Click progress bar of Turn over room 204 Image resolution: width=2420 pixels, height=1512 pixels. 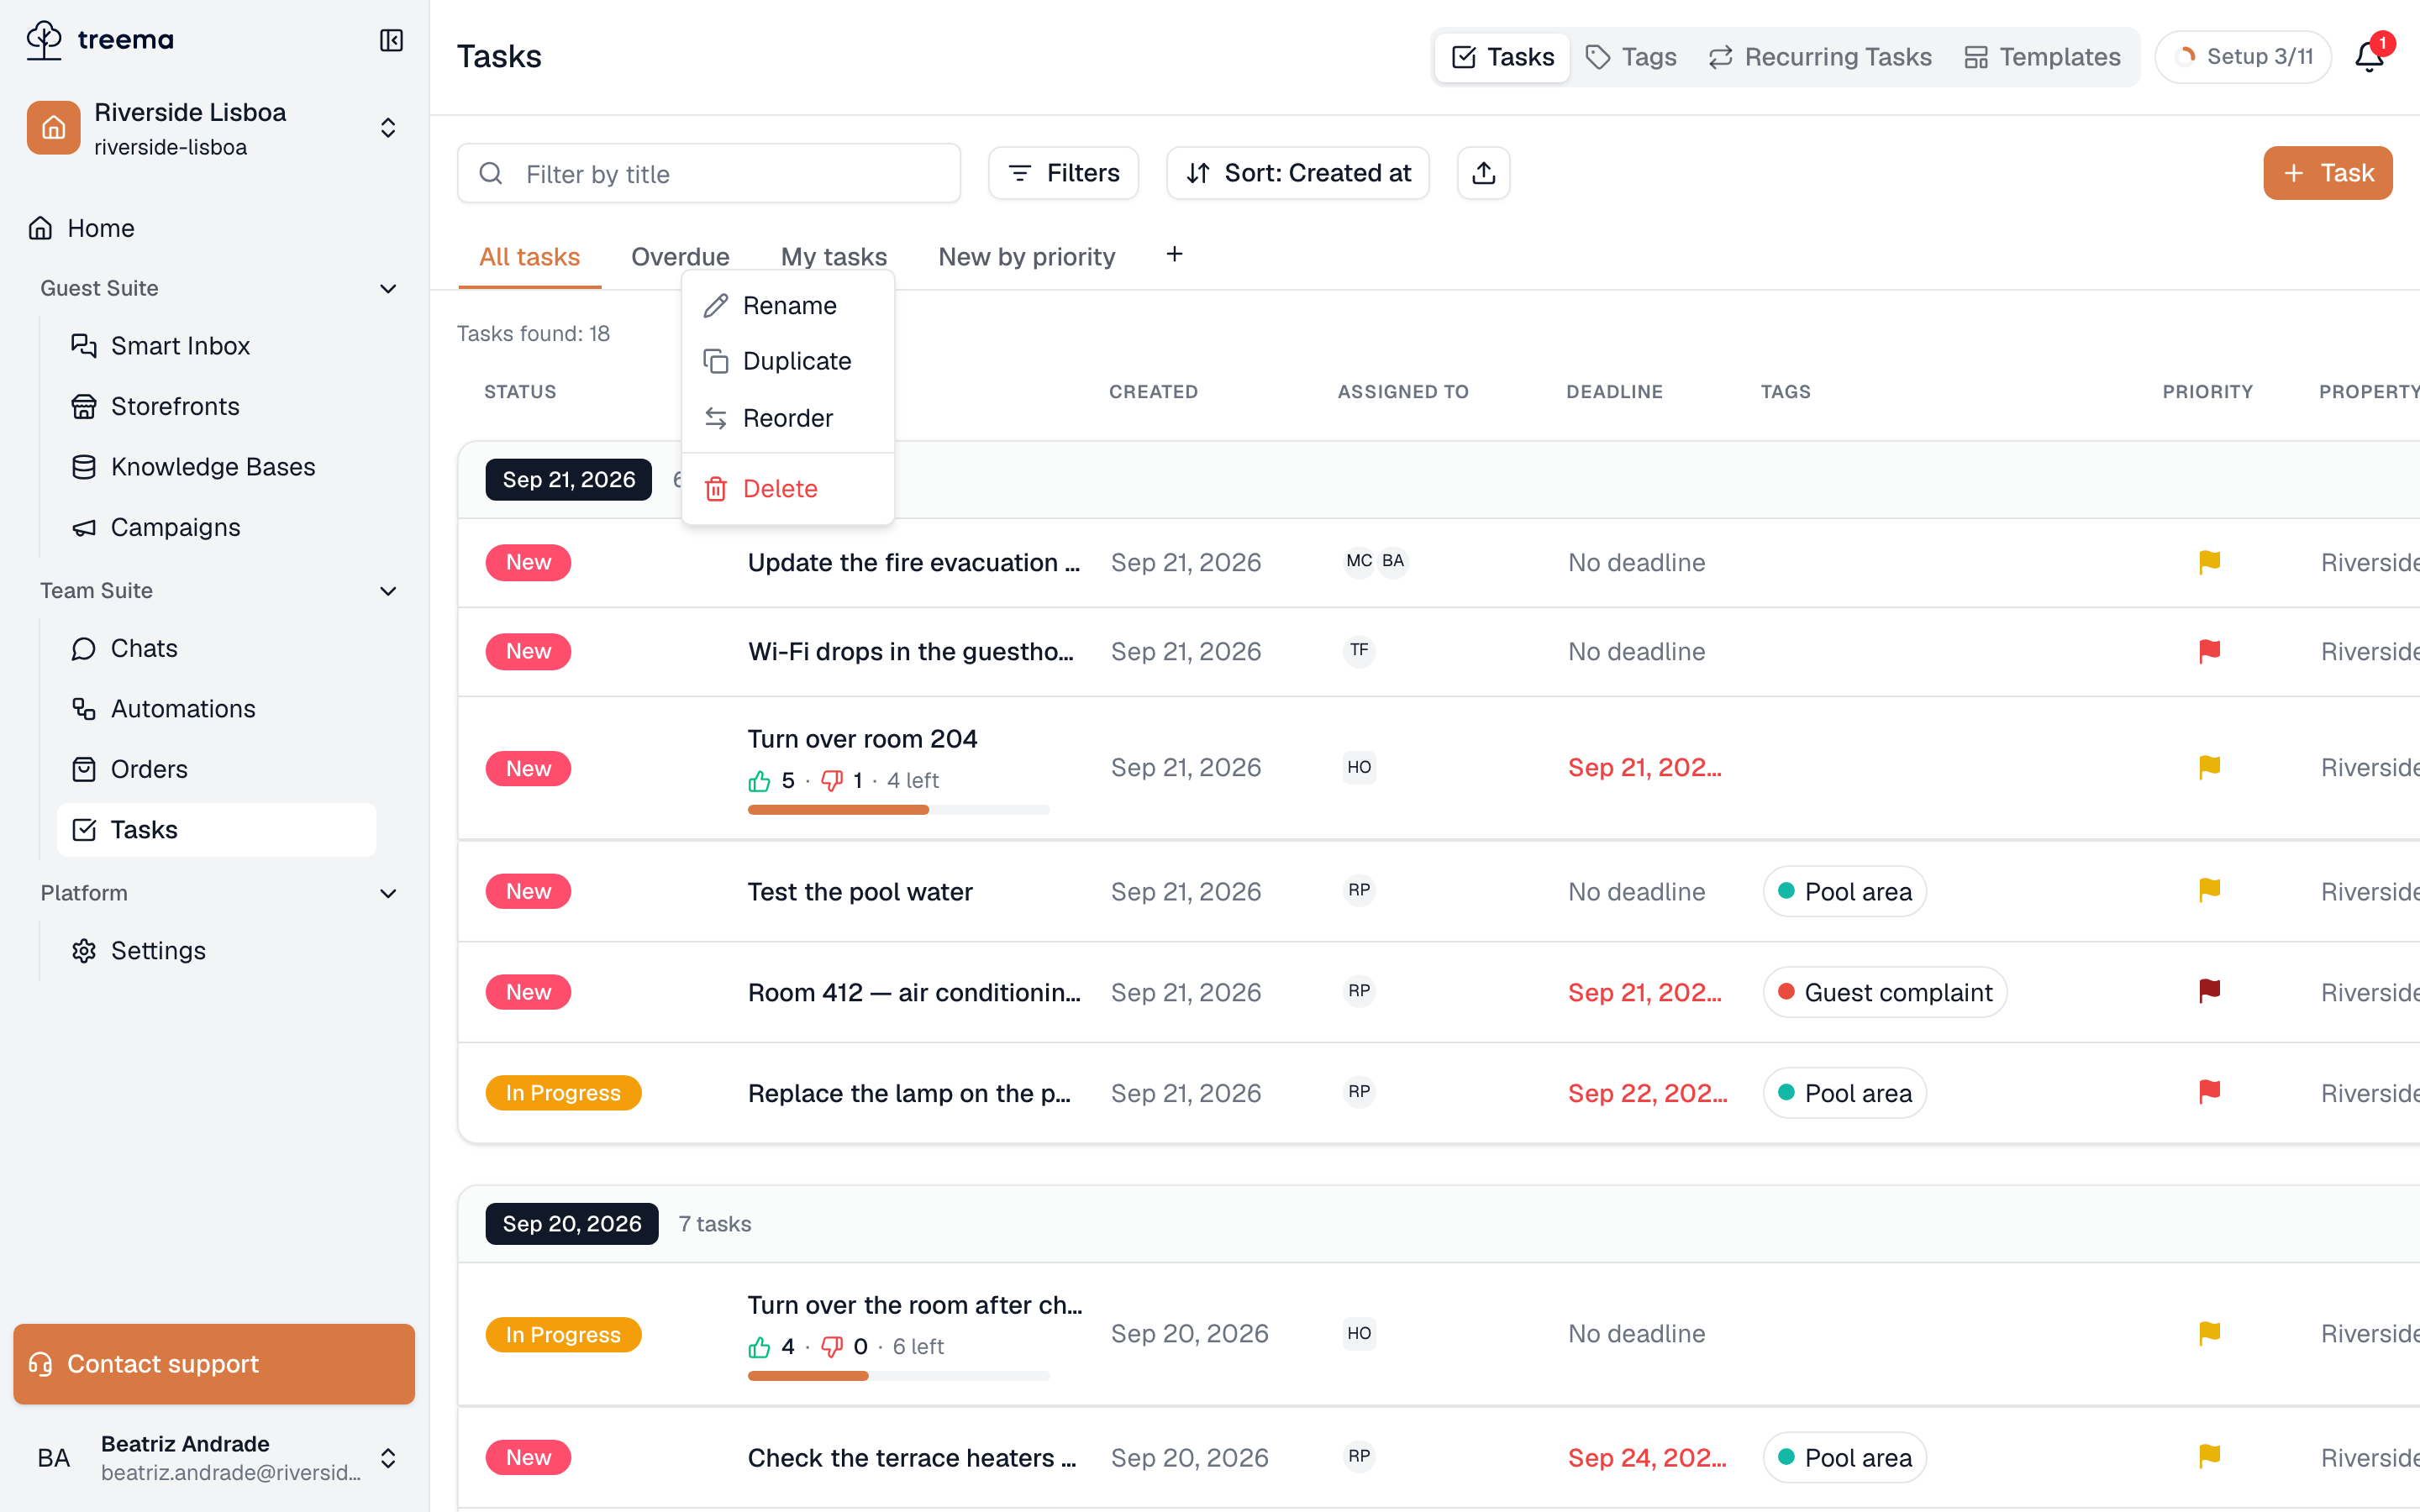[x=898, y=810]
